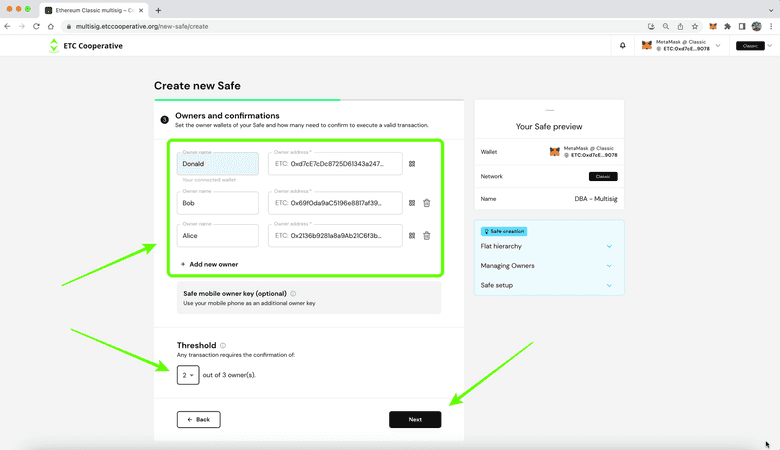Image resolution: width=780 pixels, height=450 pixels.
Task: Scan QR code for Alice's address
Action: tap(412, 236)
